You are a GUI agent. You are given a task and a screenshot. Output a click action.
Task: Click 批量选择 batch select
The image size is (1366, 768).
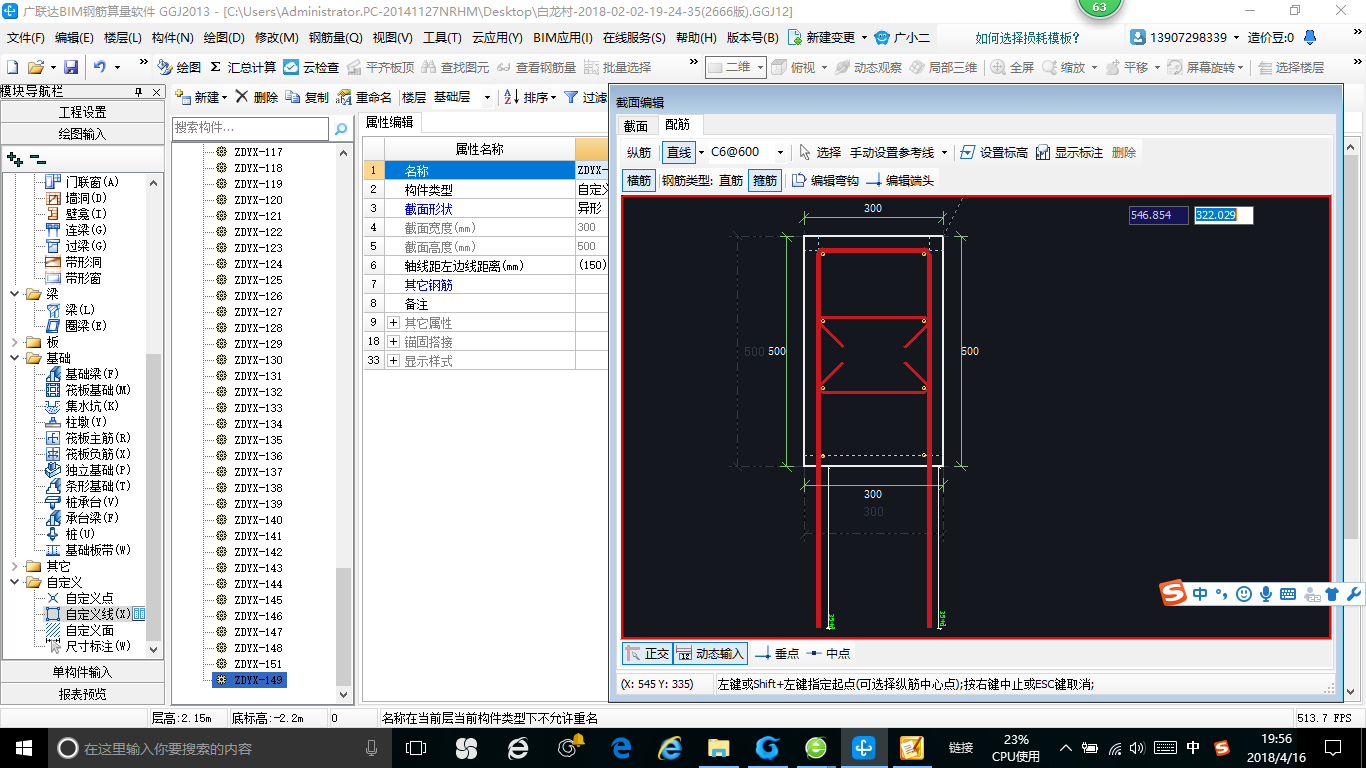[617, 67]
